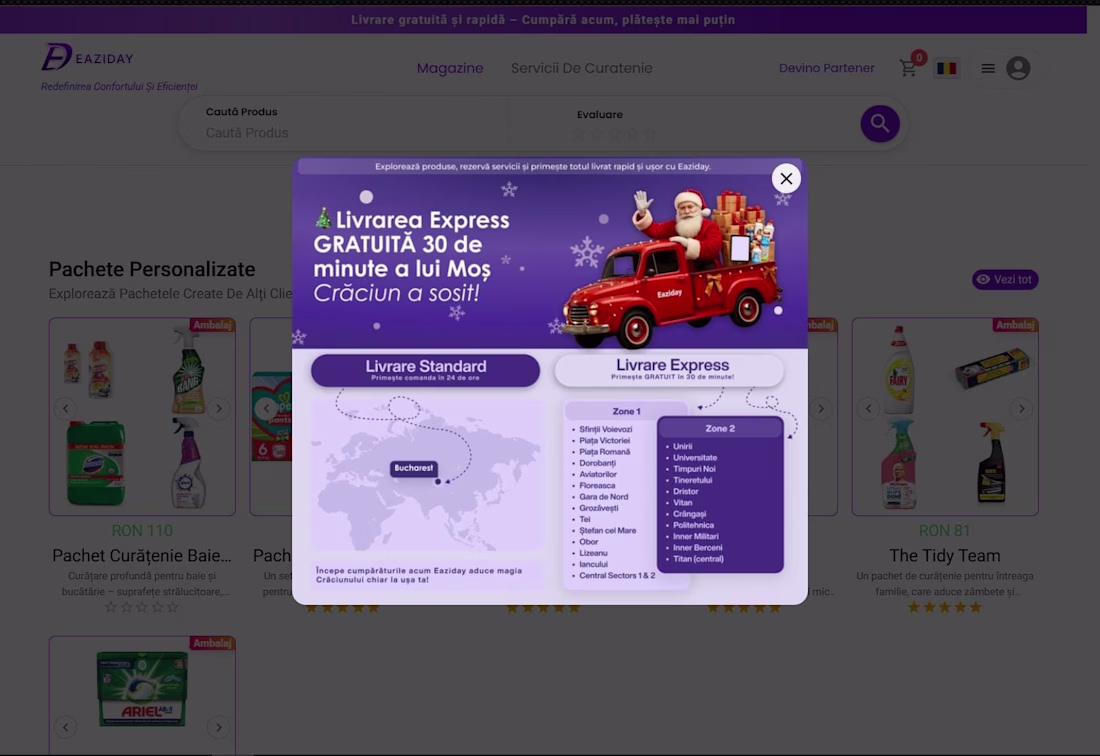
Task: Switch language via Romanian flag icon
Action: [x=946, y=68]
